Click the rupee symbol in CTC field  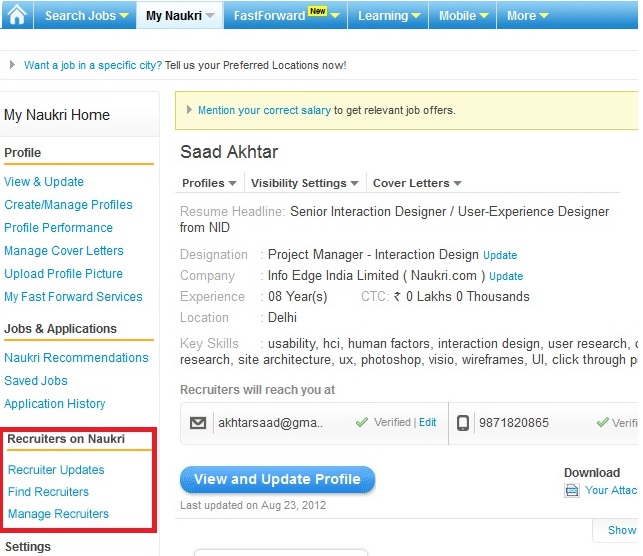[397, 296]
